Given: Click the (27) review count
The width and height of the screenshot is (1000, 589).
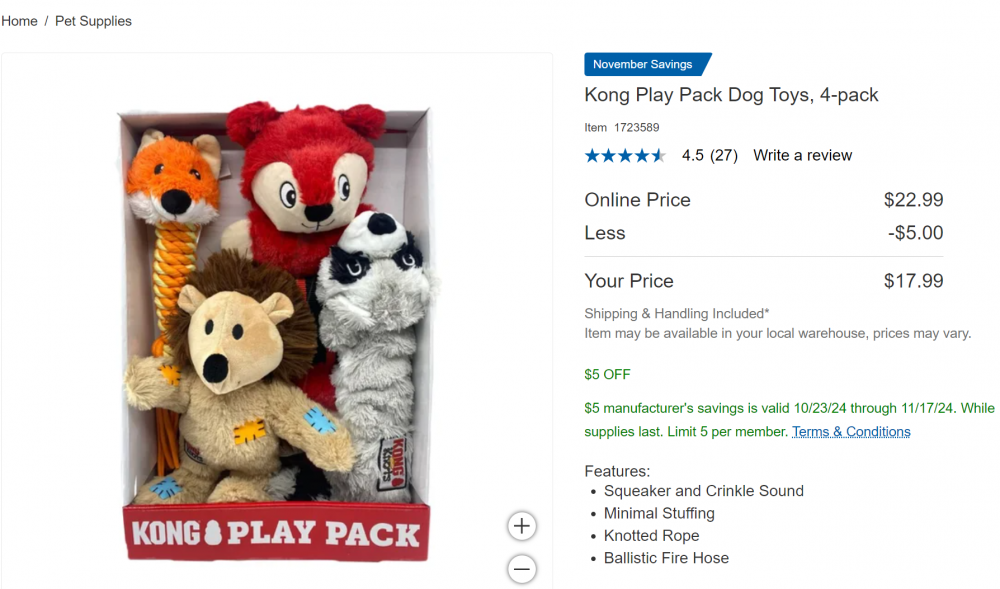Looking at the screenshot, I should pos(724,155).
